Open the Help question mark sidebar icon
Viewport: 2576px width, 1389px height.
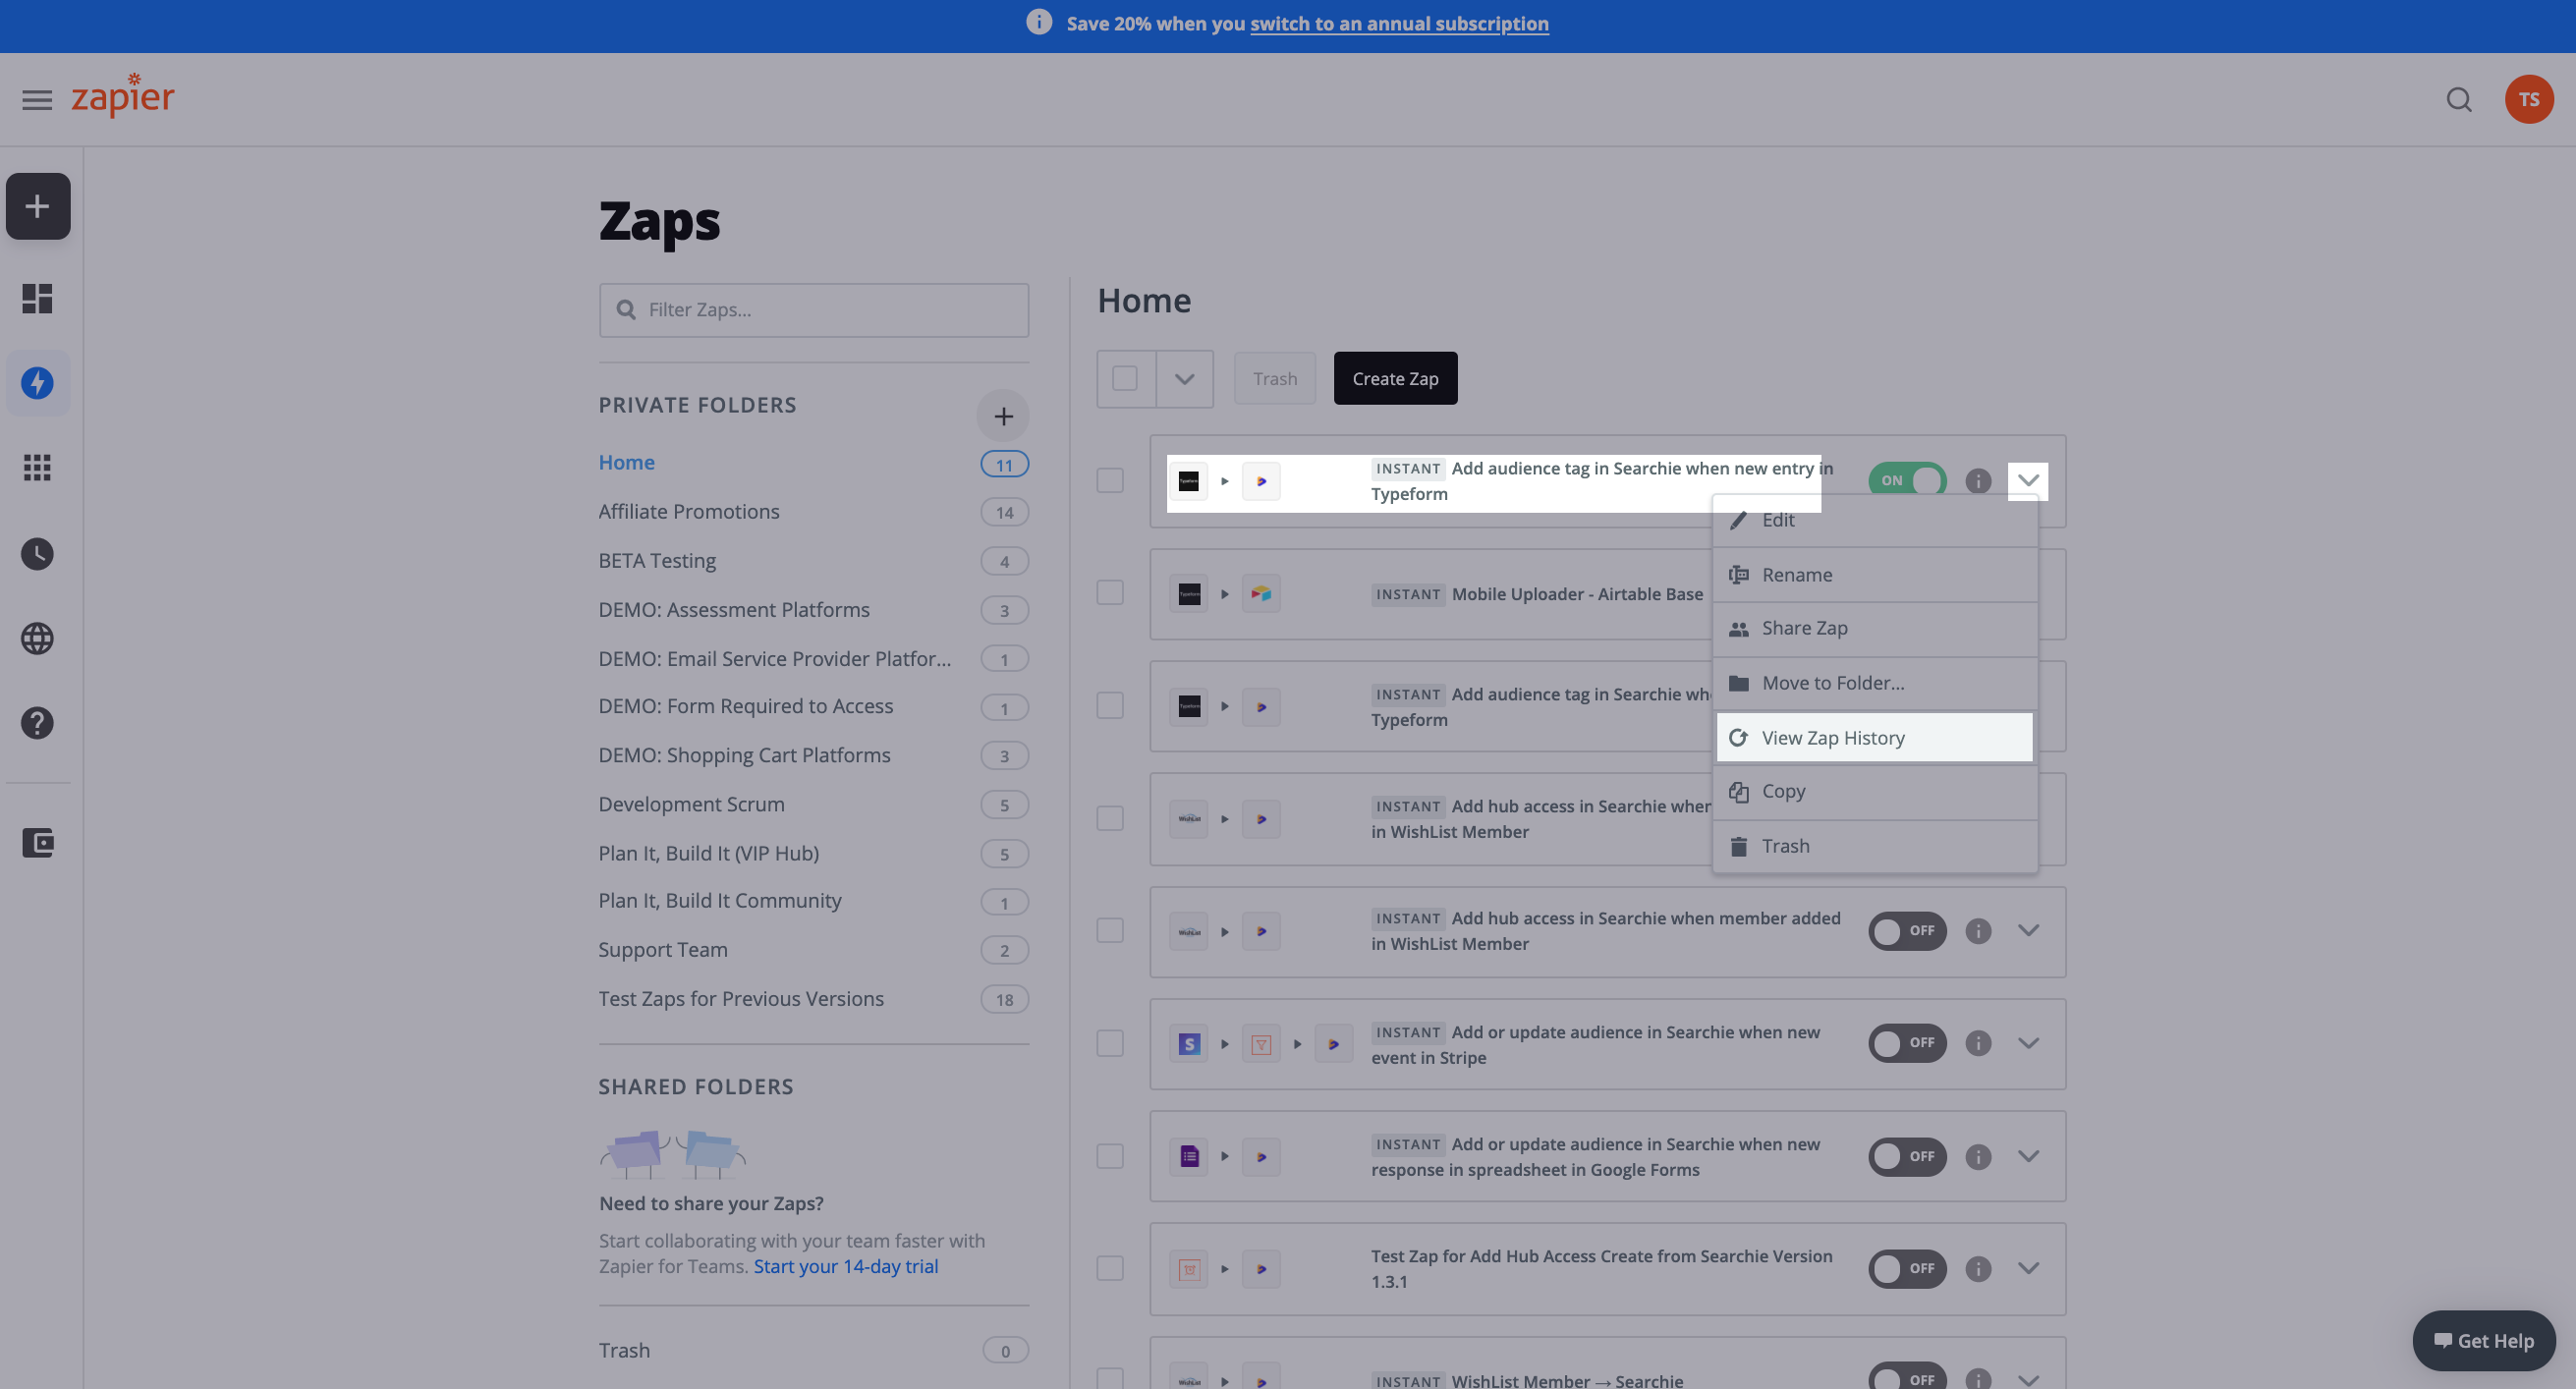tap(38, 723)
